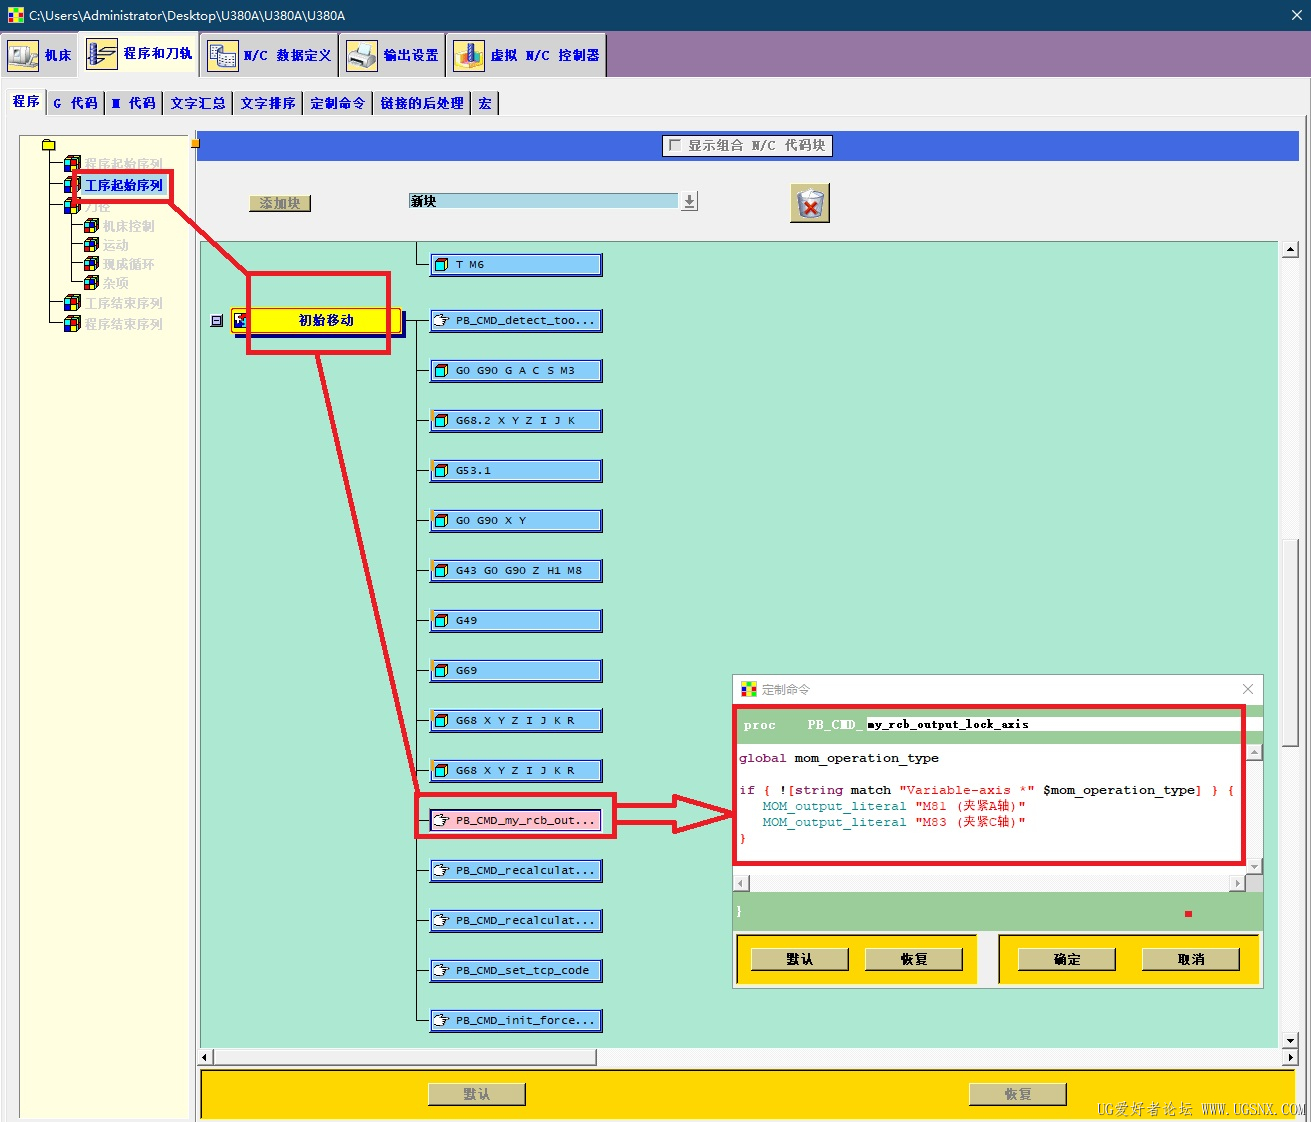
Task: Open the 输出设置 tab
Action: click(x=393, y=55)
